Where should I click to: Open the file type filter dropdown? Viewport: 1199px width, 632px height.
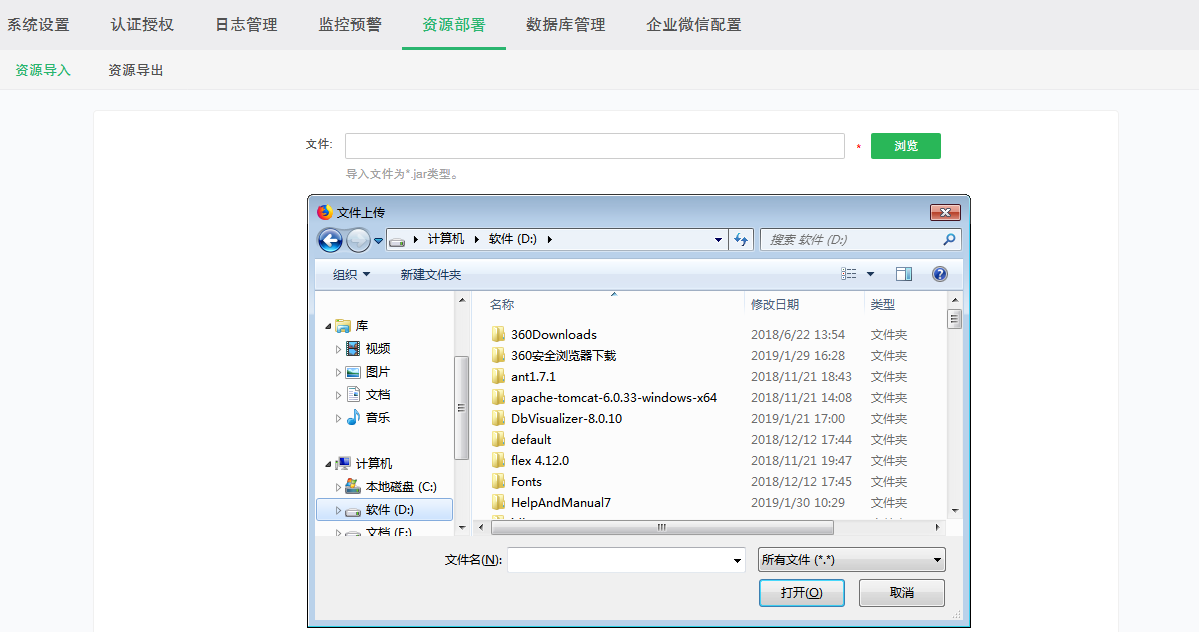(x=851, y=560)
